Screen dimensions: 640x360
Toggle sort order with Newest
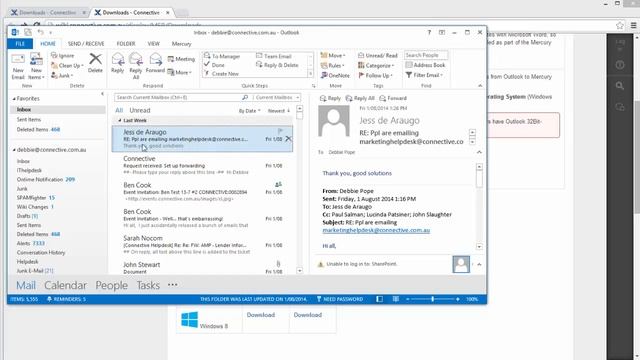click(x=279, y=111)
